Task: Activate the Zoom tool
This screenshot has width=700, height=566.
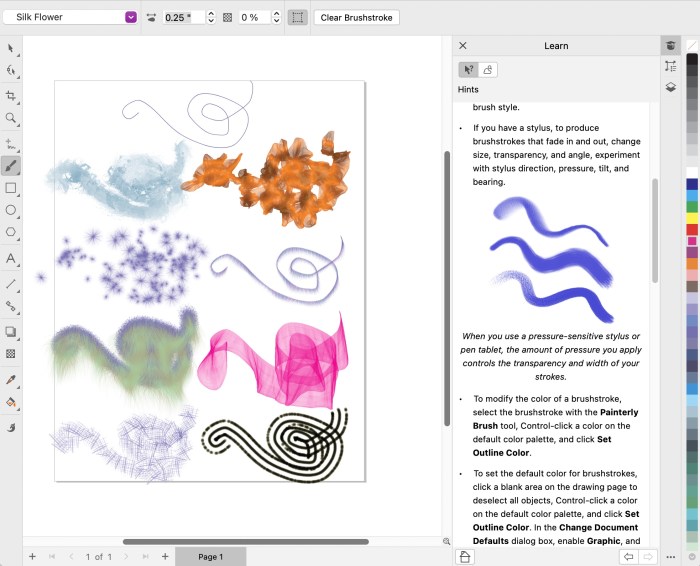Action: 11,118
